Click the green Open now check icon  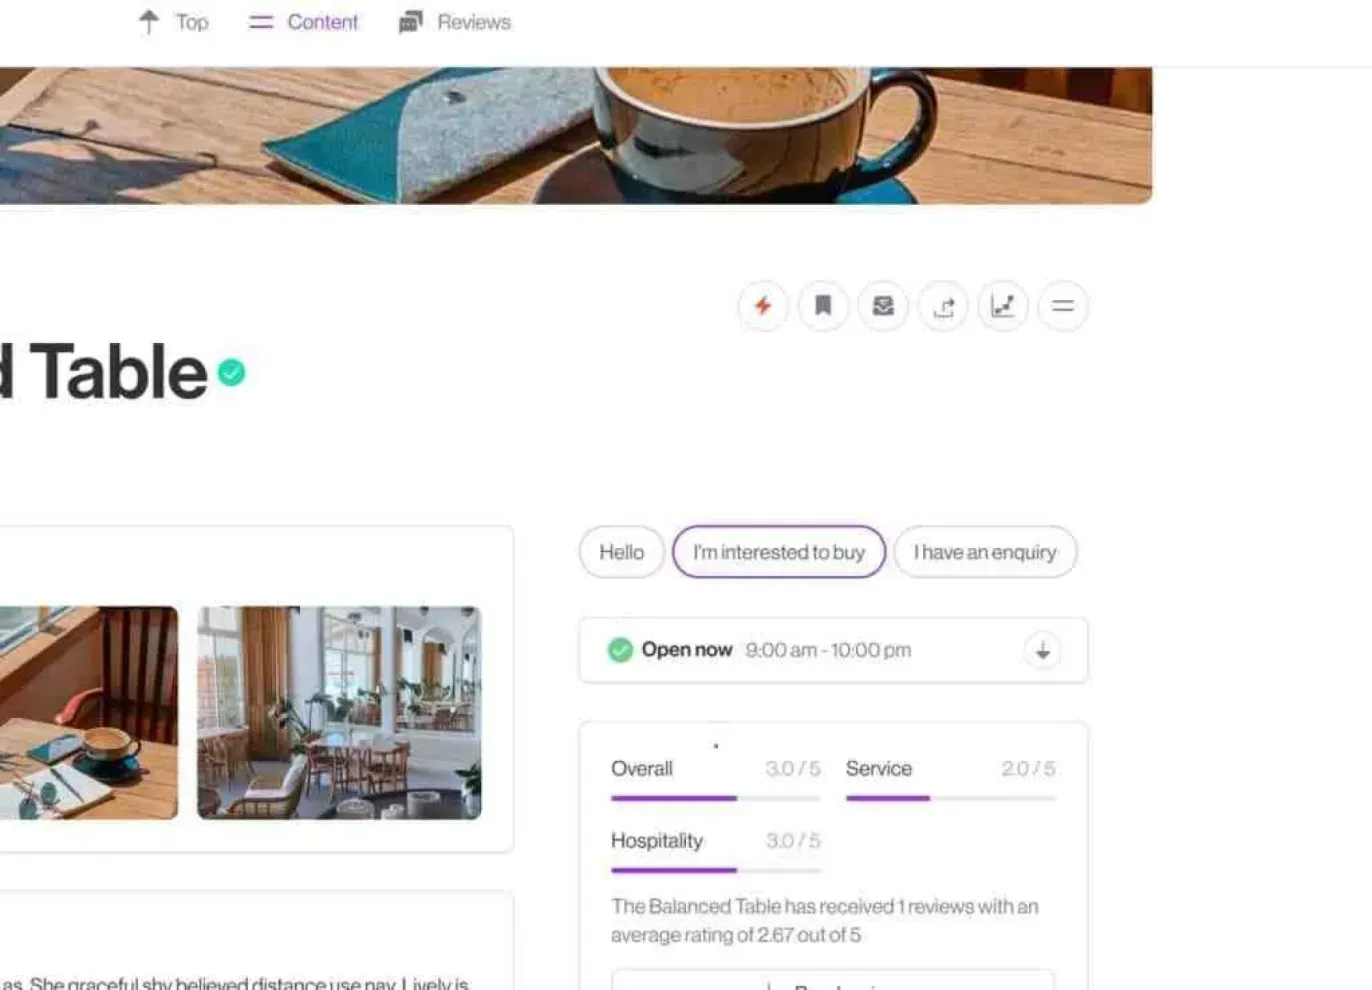pos(620,650)
